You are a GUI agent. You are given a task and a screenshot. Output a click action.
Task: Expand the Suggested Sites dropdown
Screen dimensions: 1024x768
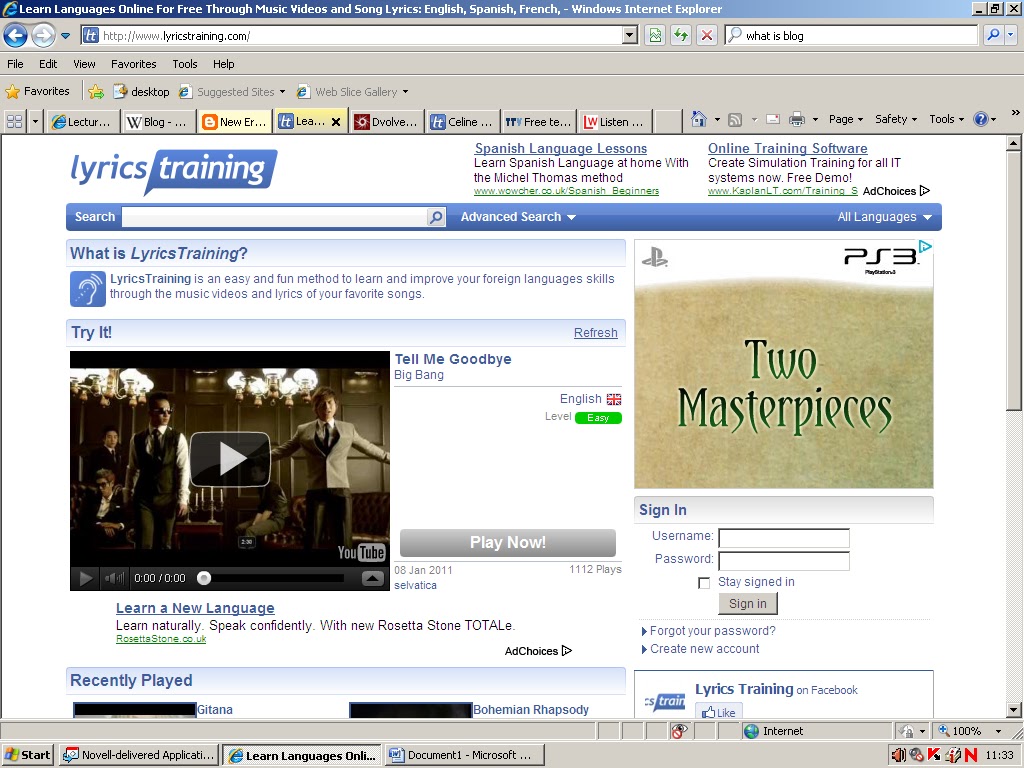coord(282,91)
